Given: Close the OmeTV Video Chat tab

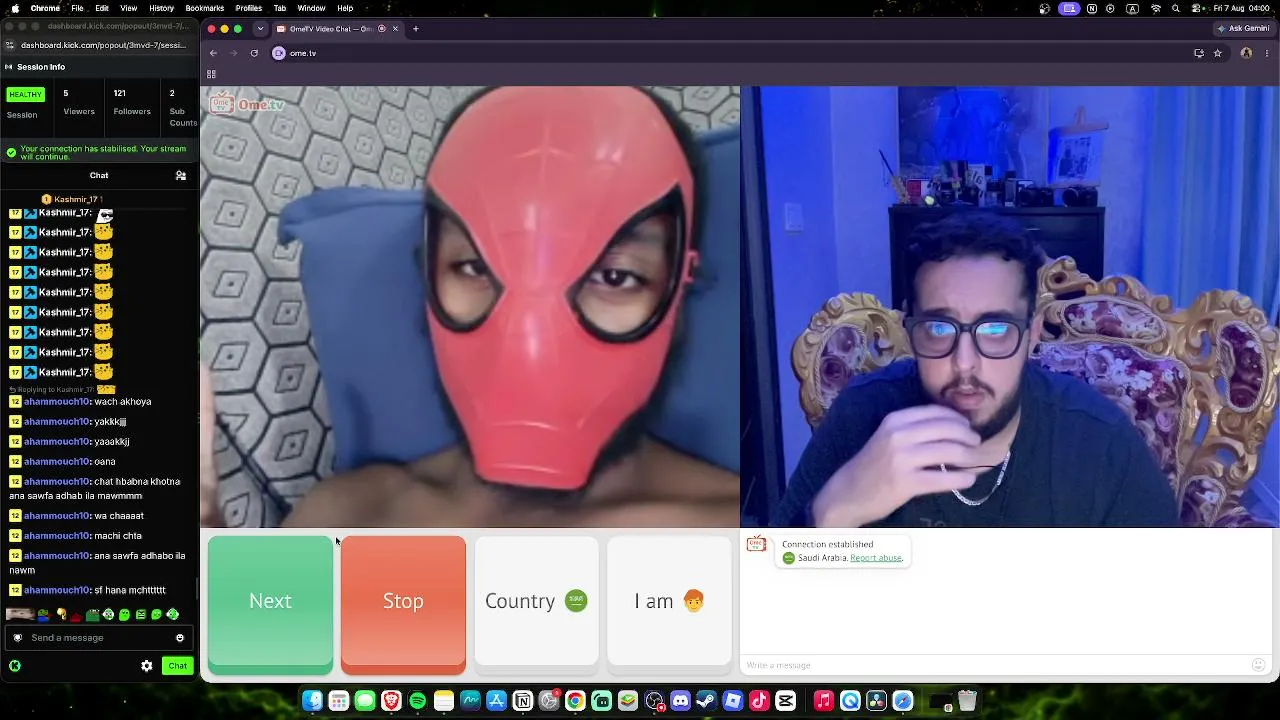Looking at the screenshot, I should click(395, 29).
